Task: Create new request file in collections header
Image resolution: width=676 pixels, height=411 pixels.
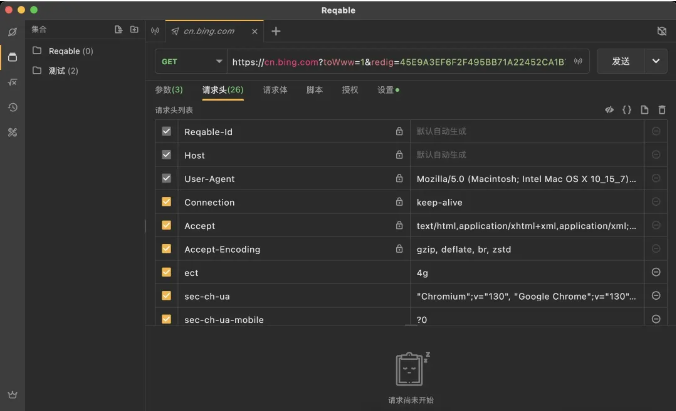Action: click(118, 29)
